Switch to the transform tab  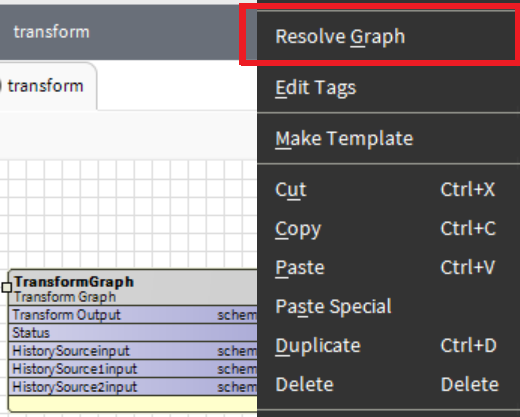(x=46, y=86)
